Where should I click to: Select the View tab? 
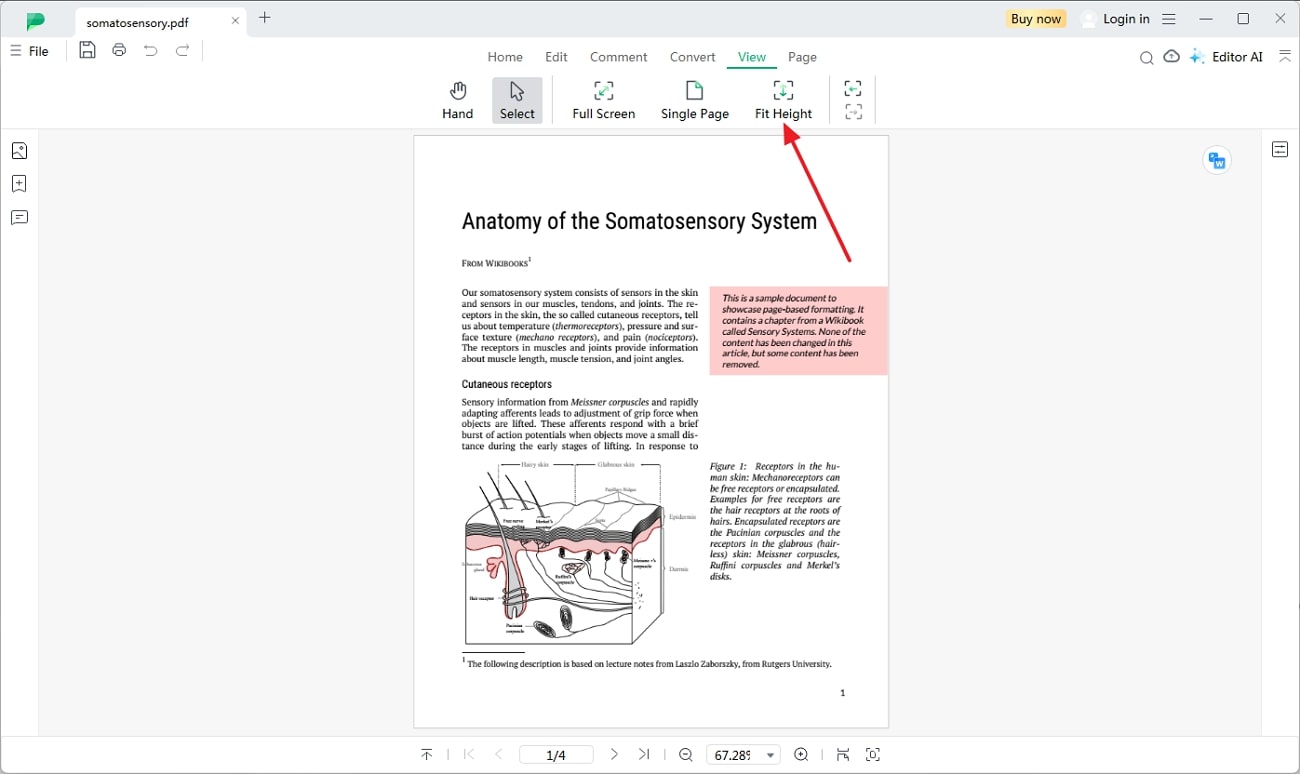752,57
